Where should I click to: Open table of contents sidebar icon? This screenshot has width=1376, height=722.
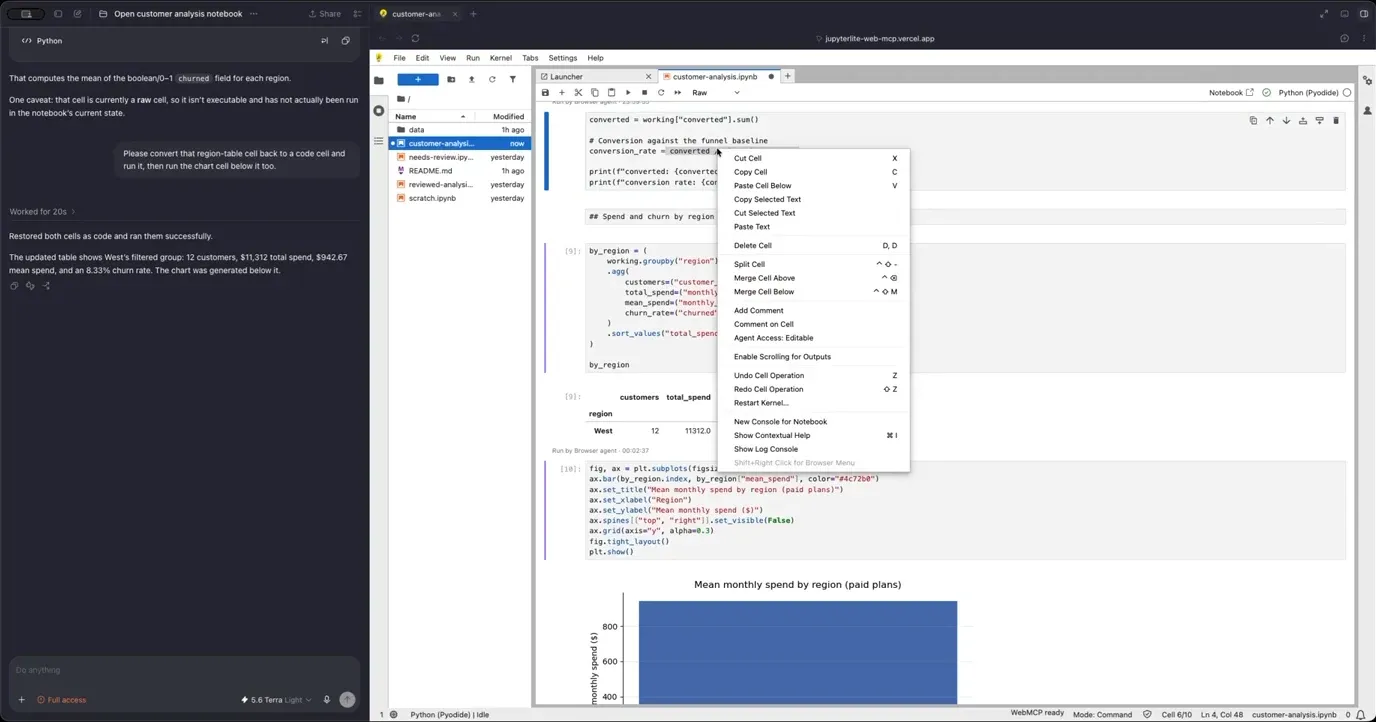pyautogui.click(x=379, y=141)
